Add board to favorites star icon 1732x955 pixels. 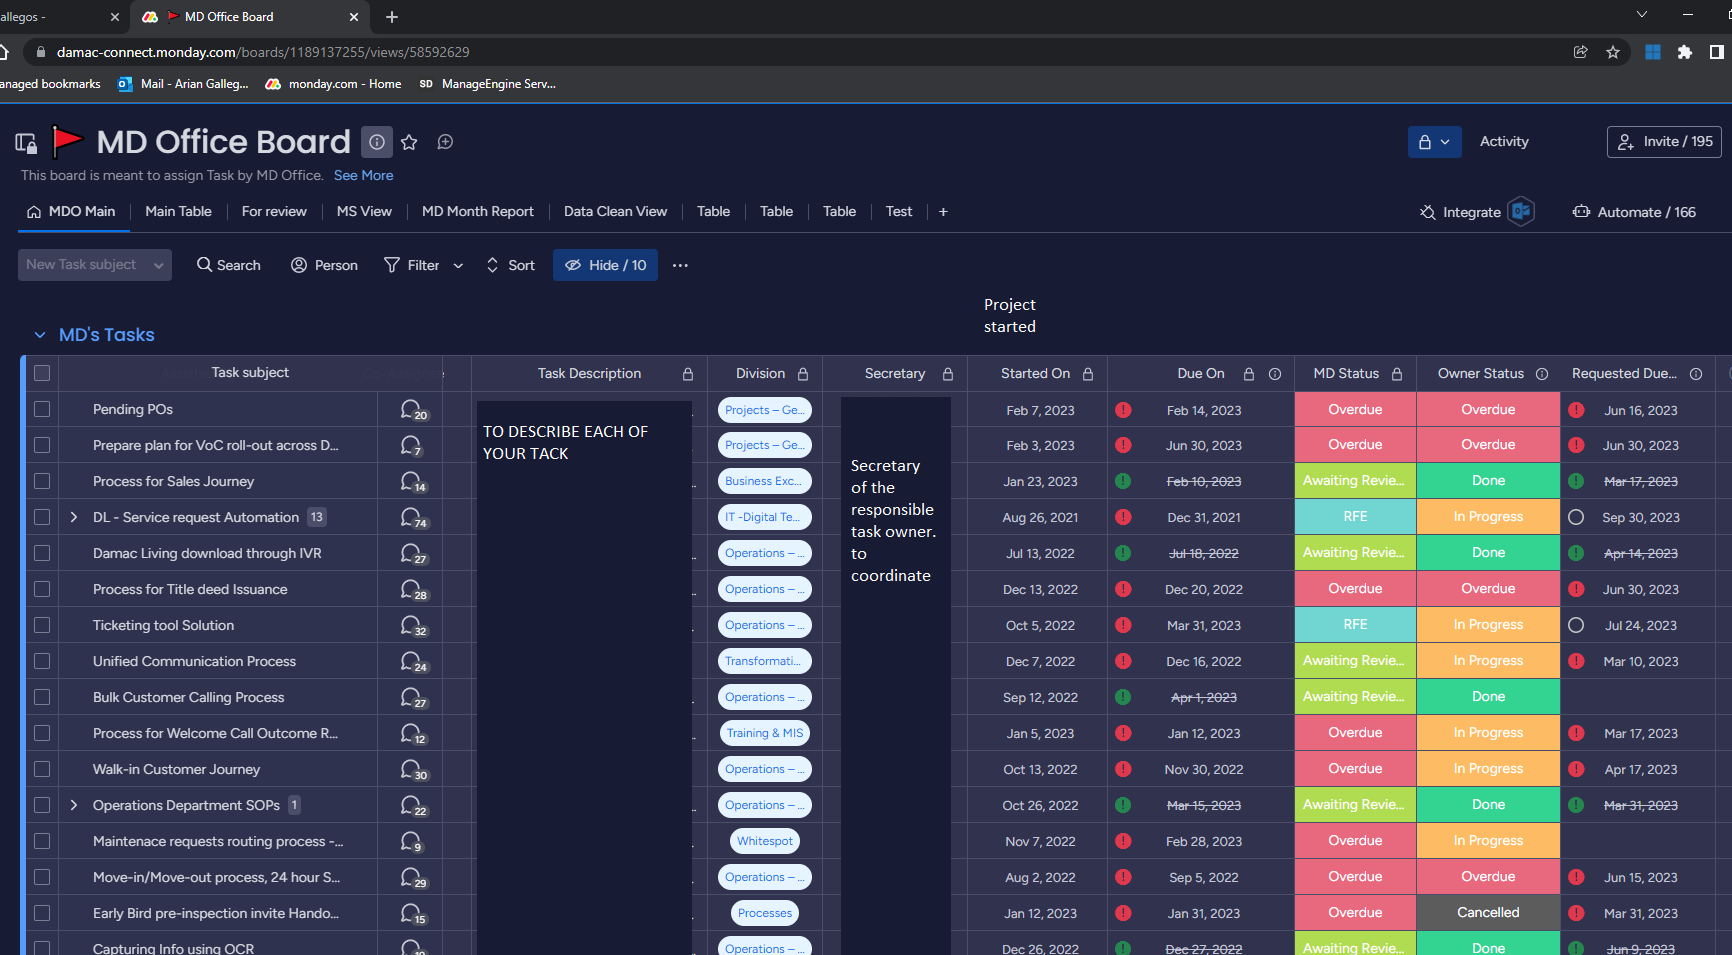click(x=409, y=142)
